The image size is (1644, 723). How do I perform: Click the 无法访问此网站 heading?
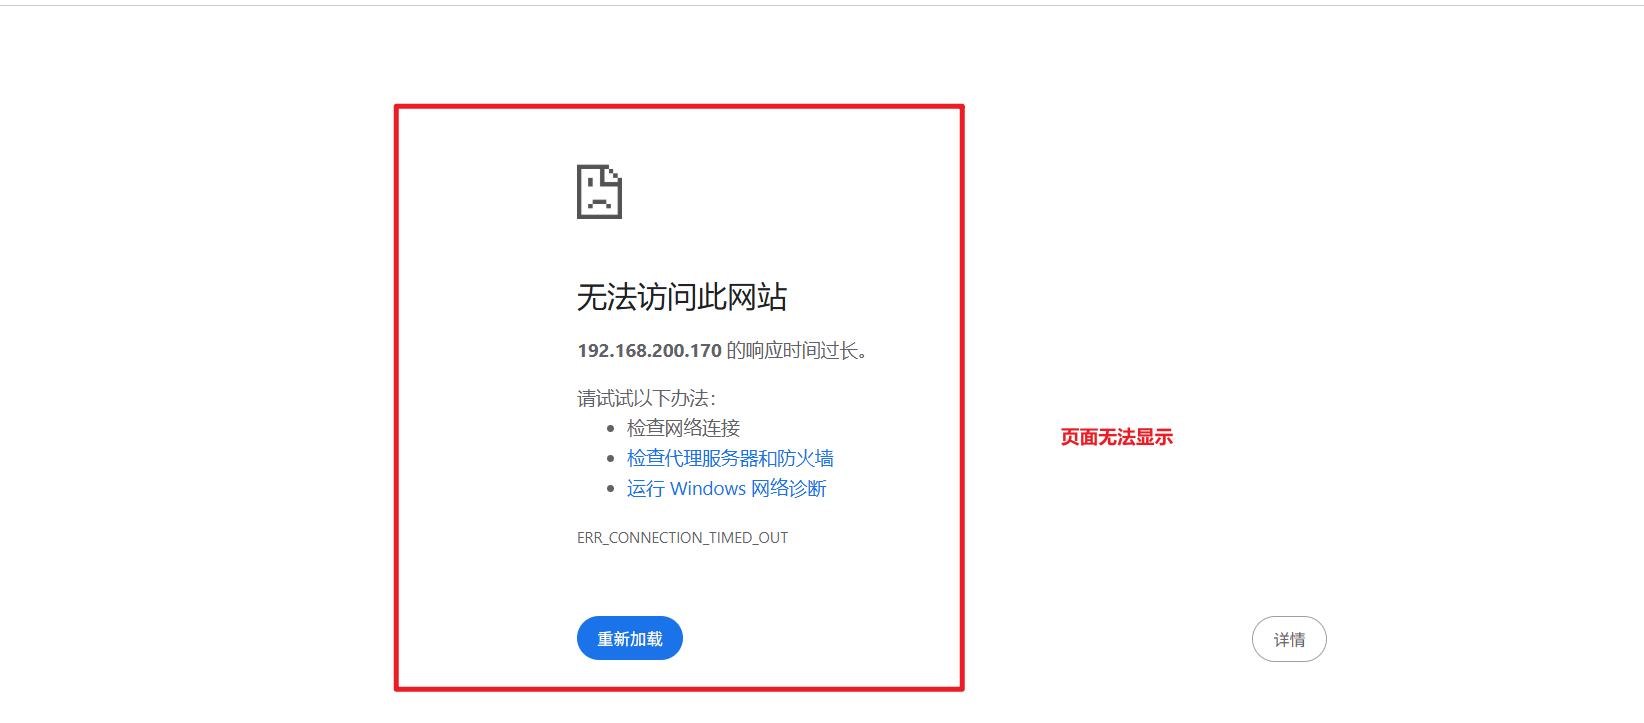[682, 297]
